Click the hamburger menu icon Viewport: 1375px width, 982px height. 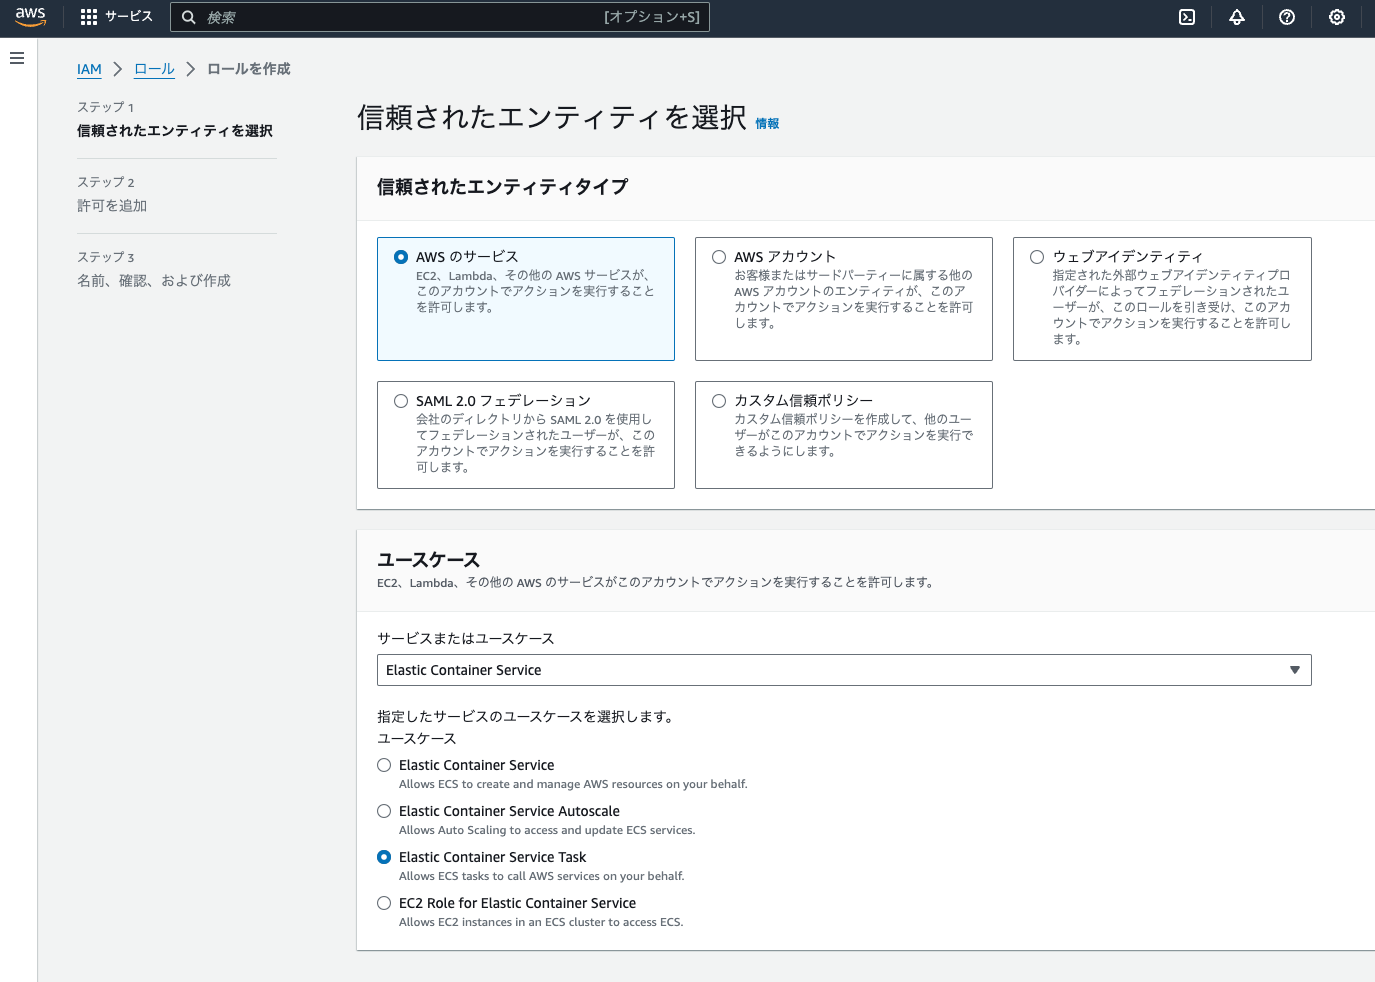click(x=16, y=58)
